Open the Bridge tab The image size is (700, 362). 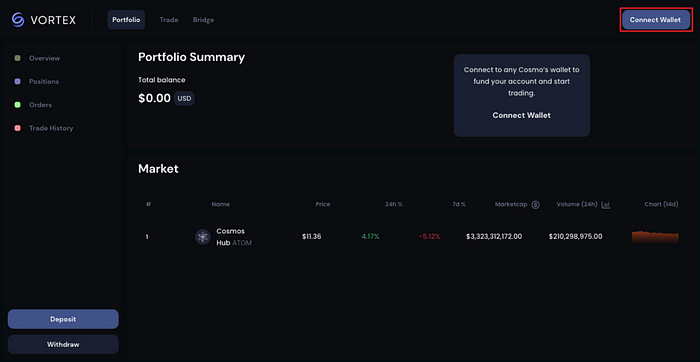(x=203, y=20)
